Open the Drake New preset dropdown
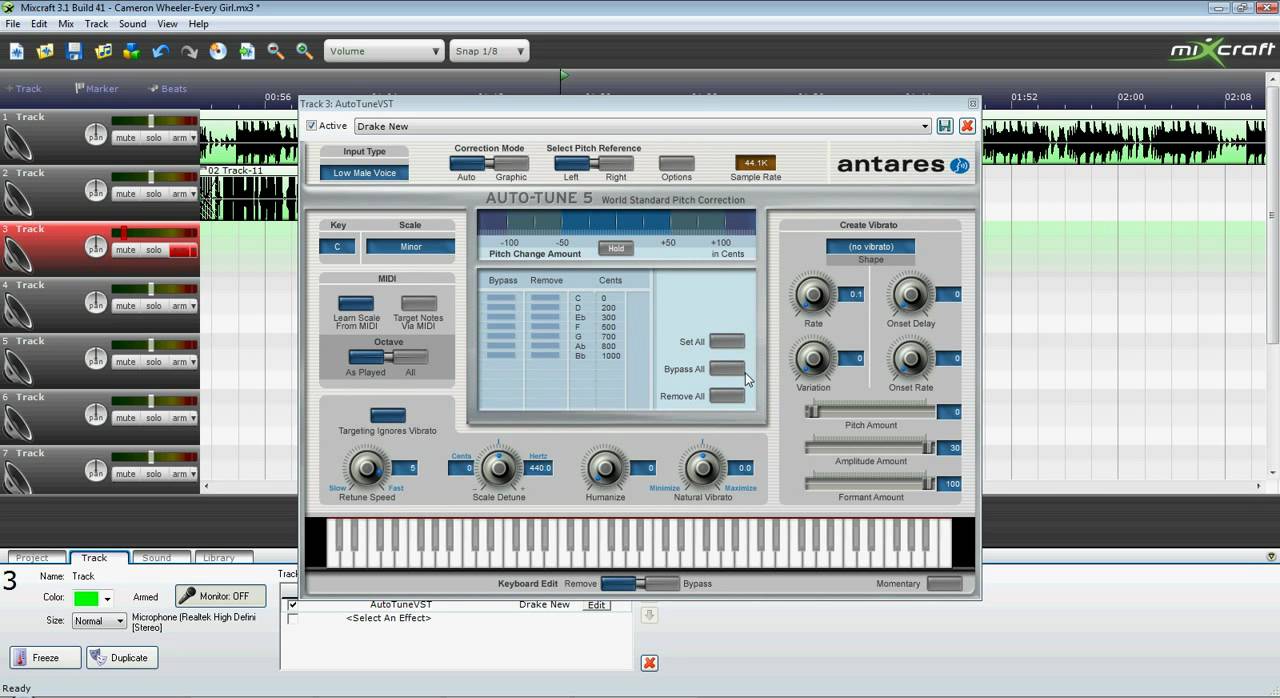Screen dimensions: 1280x698 (925, 126)
